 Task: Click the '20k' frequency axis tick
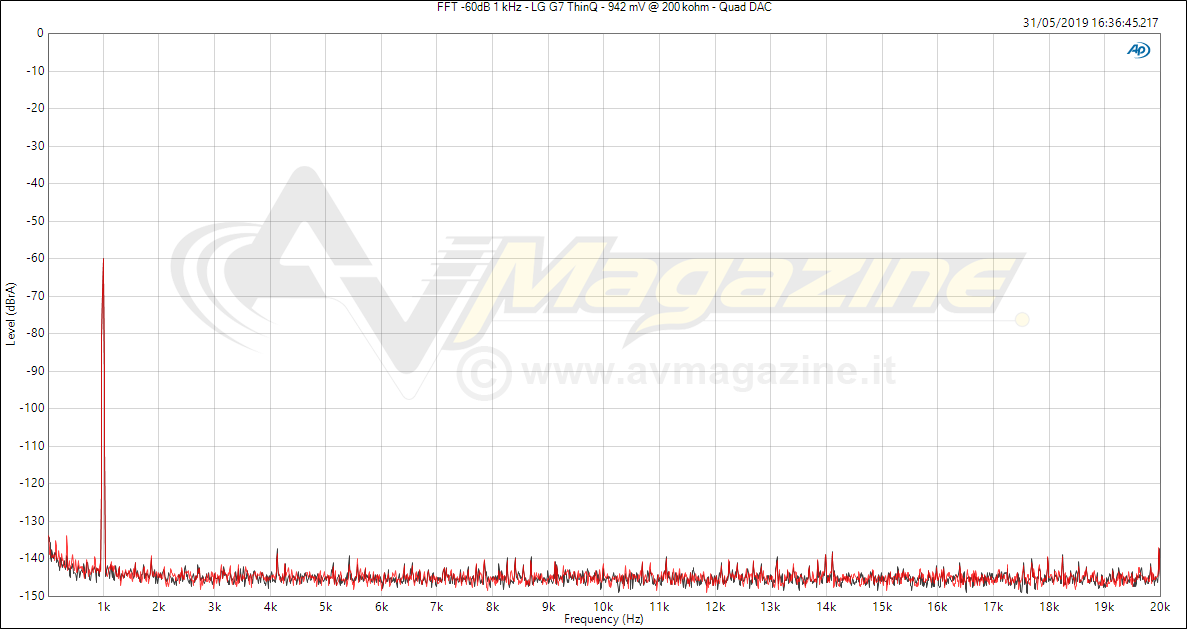(x=1159, y=607)
